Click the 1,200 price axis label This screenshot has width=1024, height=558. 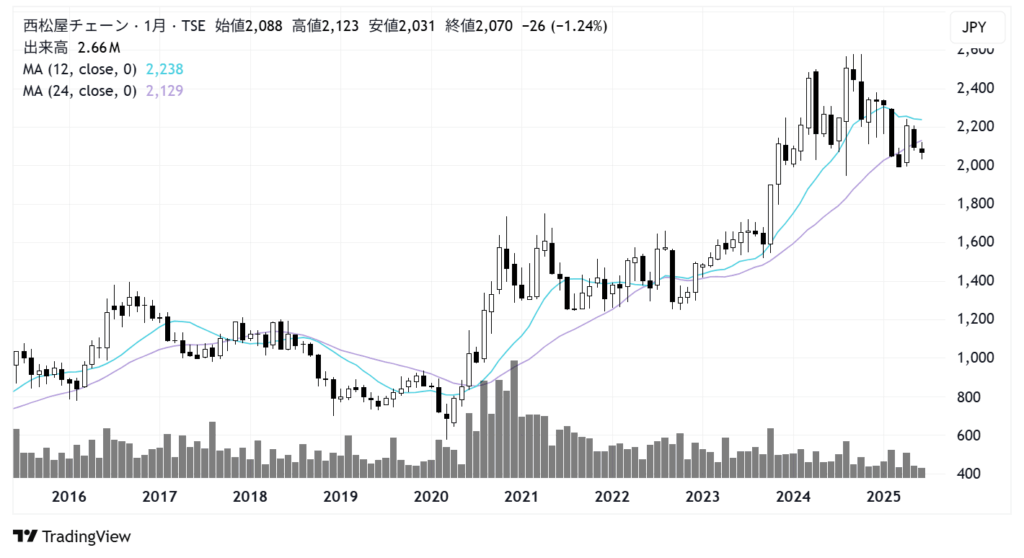coord(975,320)
